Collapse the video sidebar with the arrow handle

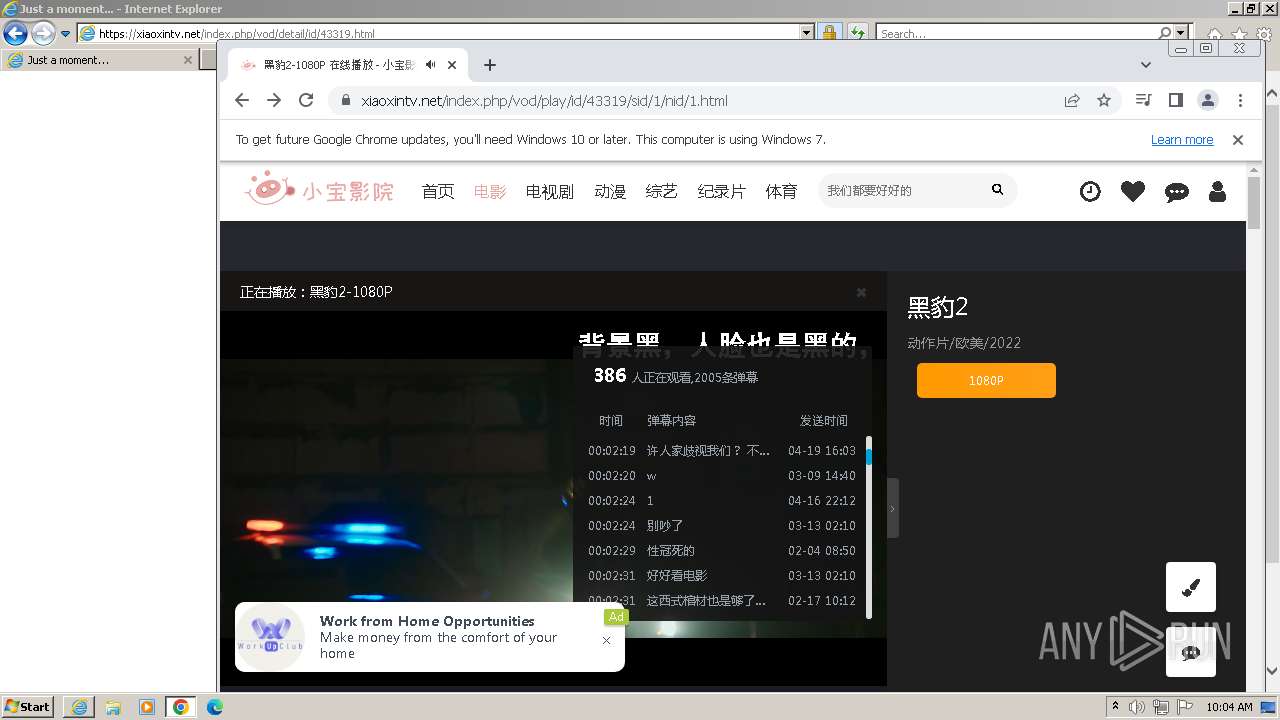pyautogui.click(x=892, y=508)
